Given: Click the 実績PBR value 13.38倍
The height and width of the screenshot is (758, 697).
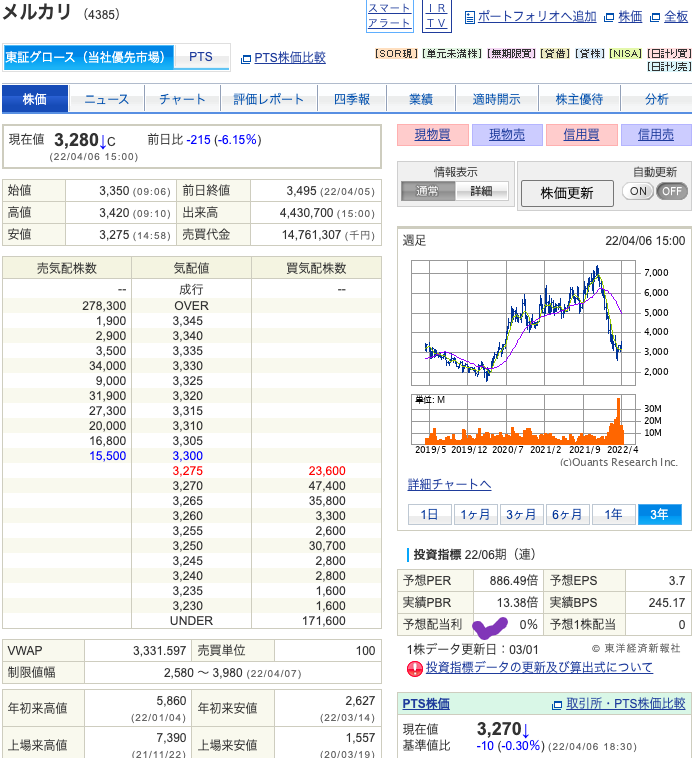Looking at the screenshot, I should pyautogui.click(x=517, y=603).
